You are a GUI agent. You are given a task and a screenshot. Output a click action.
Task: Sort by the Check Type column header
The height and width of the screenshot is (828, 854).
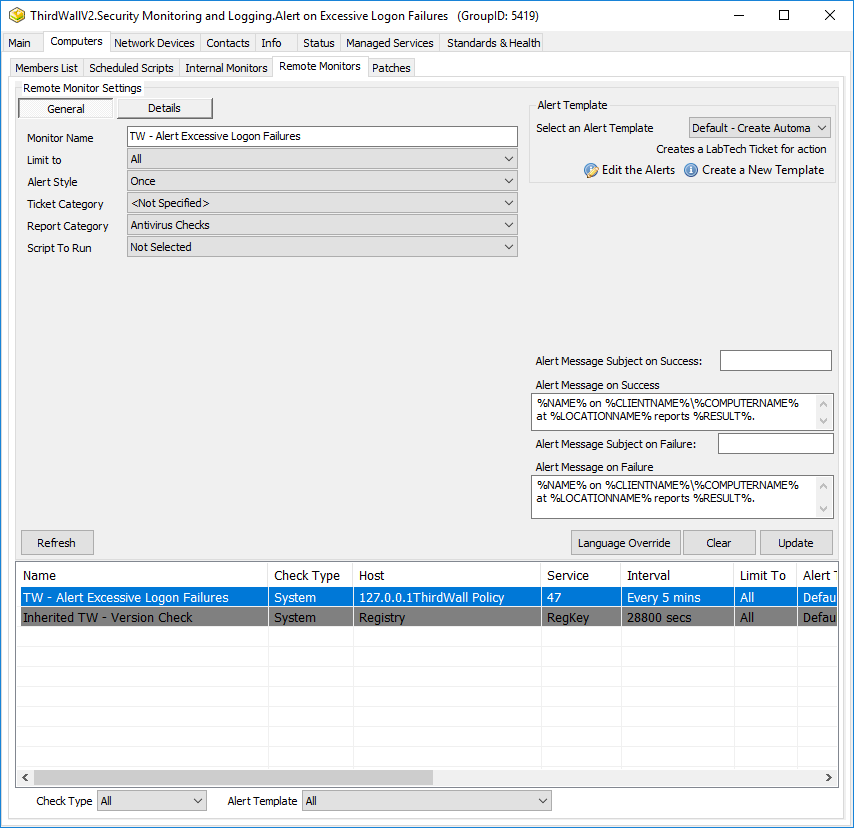(x=310, y=575)
